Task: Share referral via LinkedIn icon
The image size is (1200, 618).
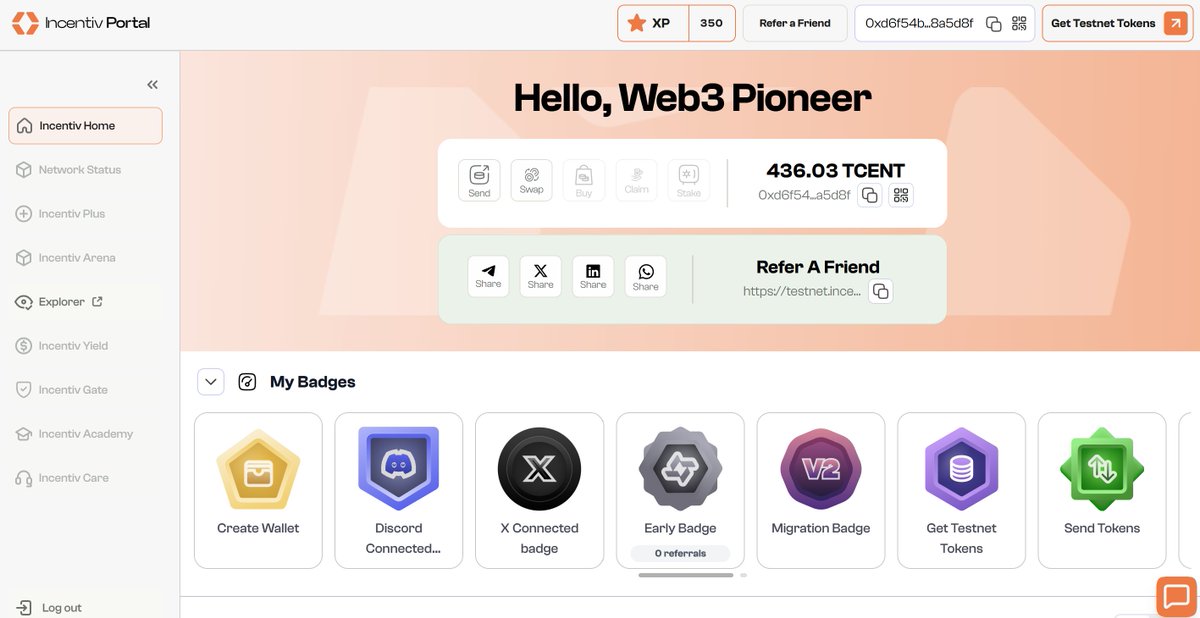Action: 593,276
